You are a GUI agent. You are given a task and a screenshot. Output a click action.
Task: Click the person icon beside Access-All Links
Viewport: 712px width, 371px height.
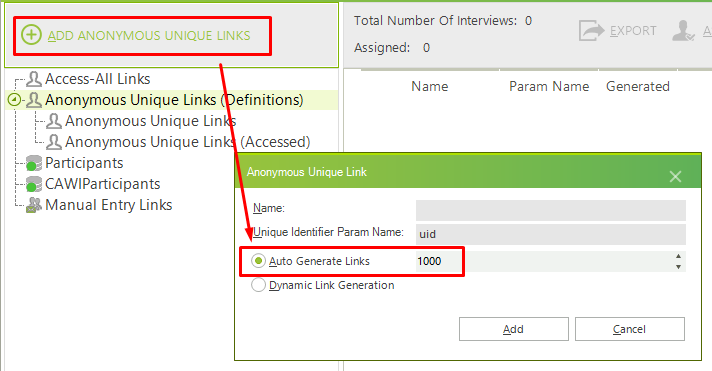click(x=34, y=79)
